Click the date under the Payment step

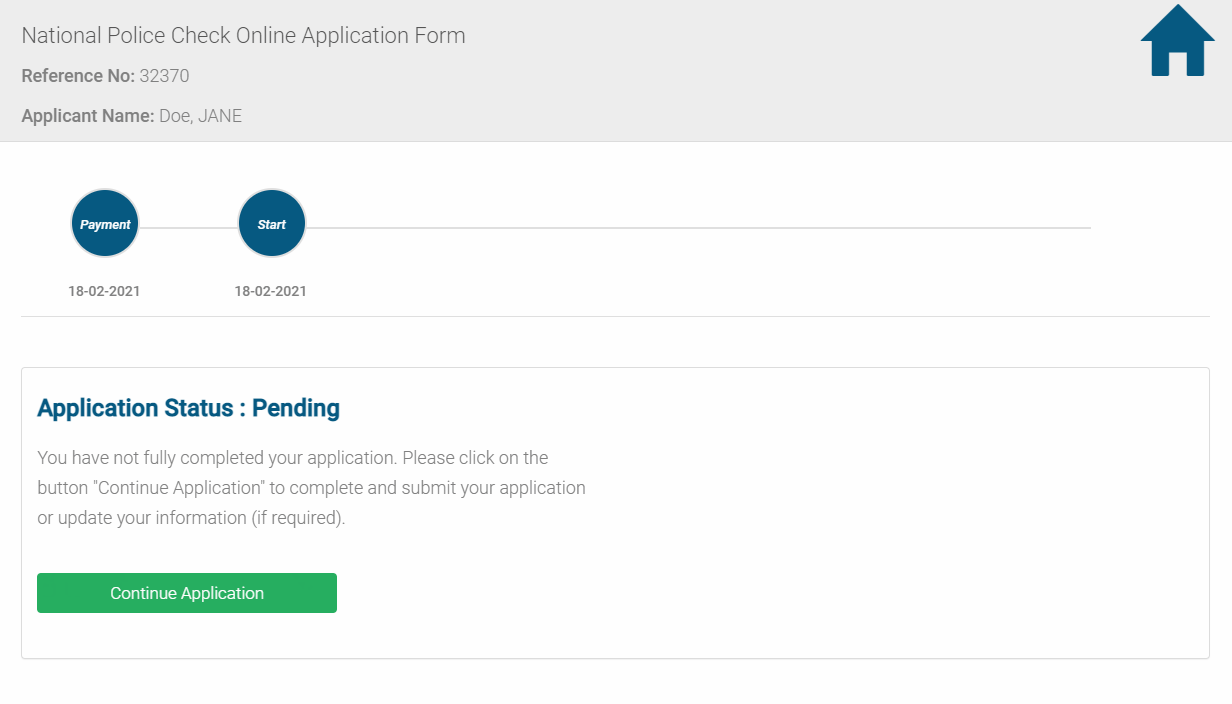click(x=104, y=292)
